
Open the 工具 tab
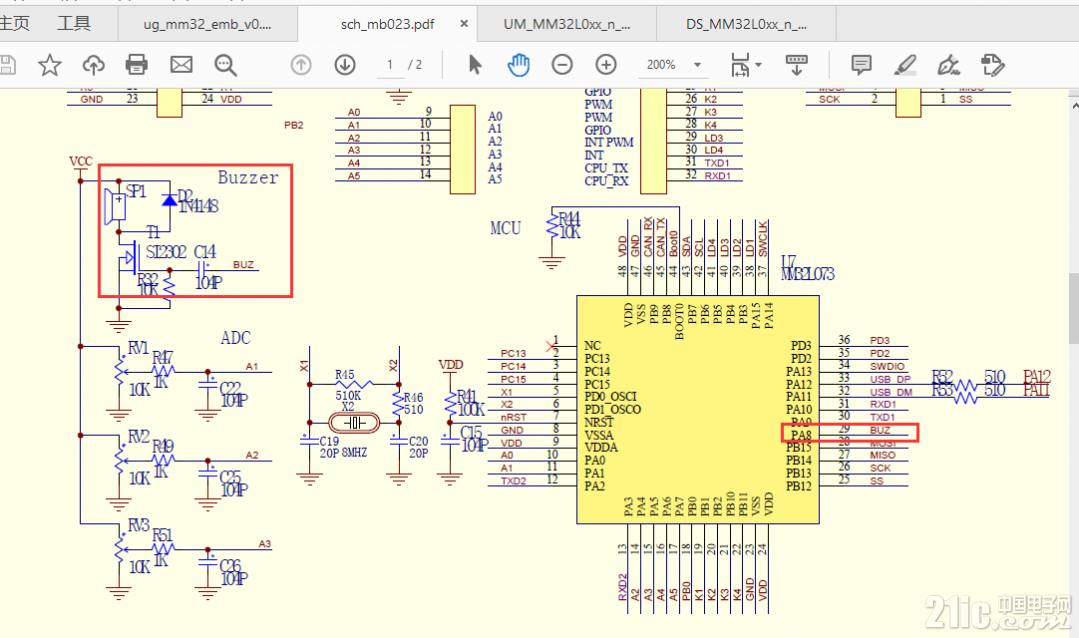[74, 23]
